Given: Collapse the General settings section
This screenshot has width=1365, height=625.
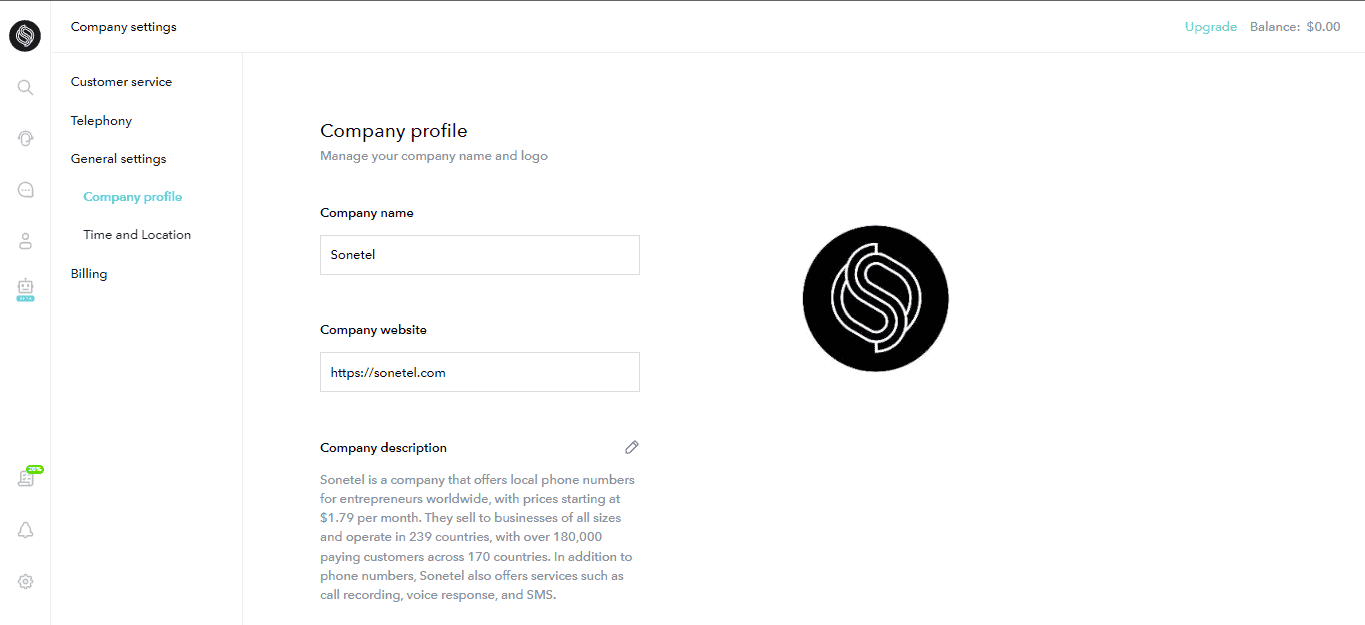Looking at the screenshot, I should [118, 159].
